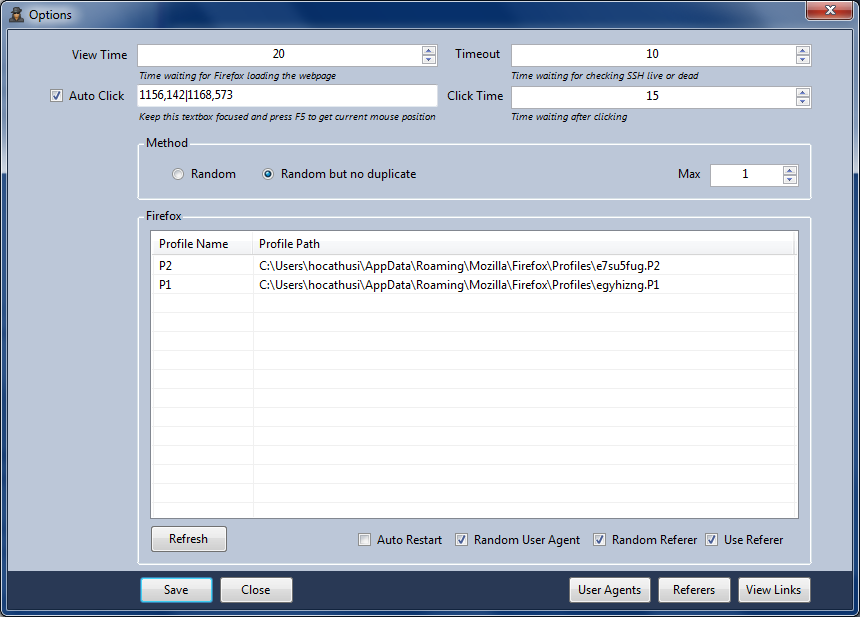This screenshot has height=617, width=860.
Task: Increase View Time with up arrow
Action: 429,51
